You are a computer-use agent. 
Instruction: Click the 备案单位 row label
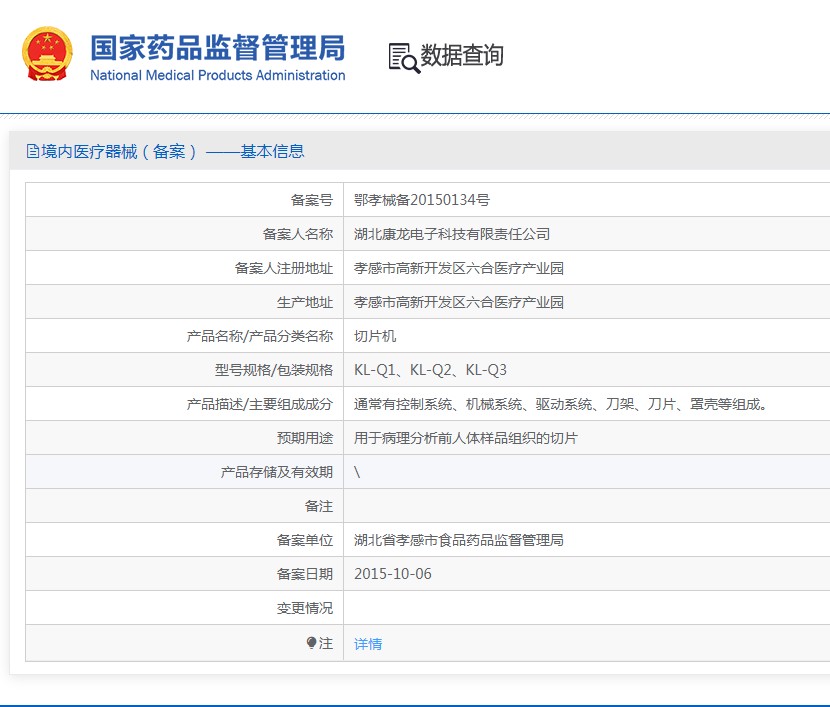pos(305,540)
